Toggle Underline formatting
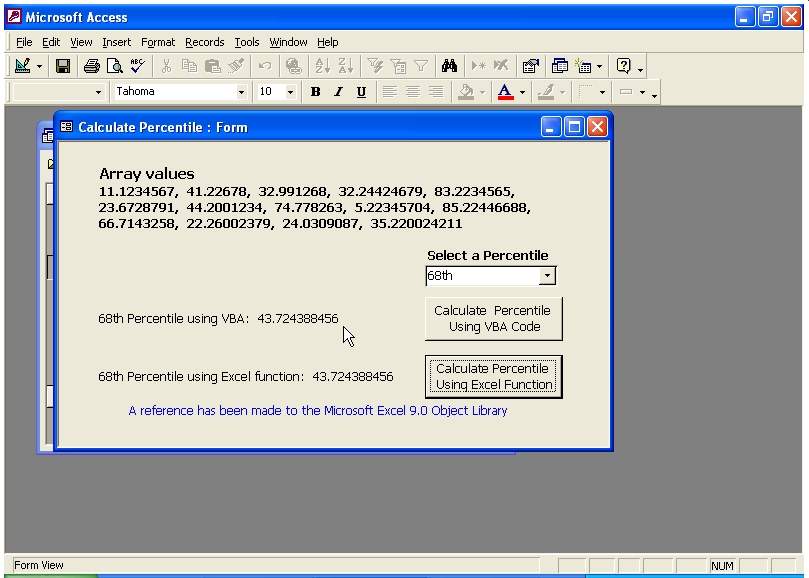 pyautogui.click(x=361, y=92)
